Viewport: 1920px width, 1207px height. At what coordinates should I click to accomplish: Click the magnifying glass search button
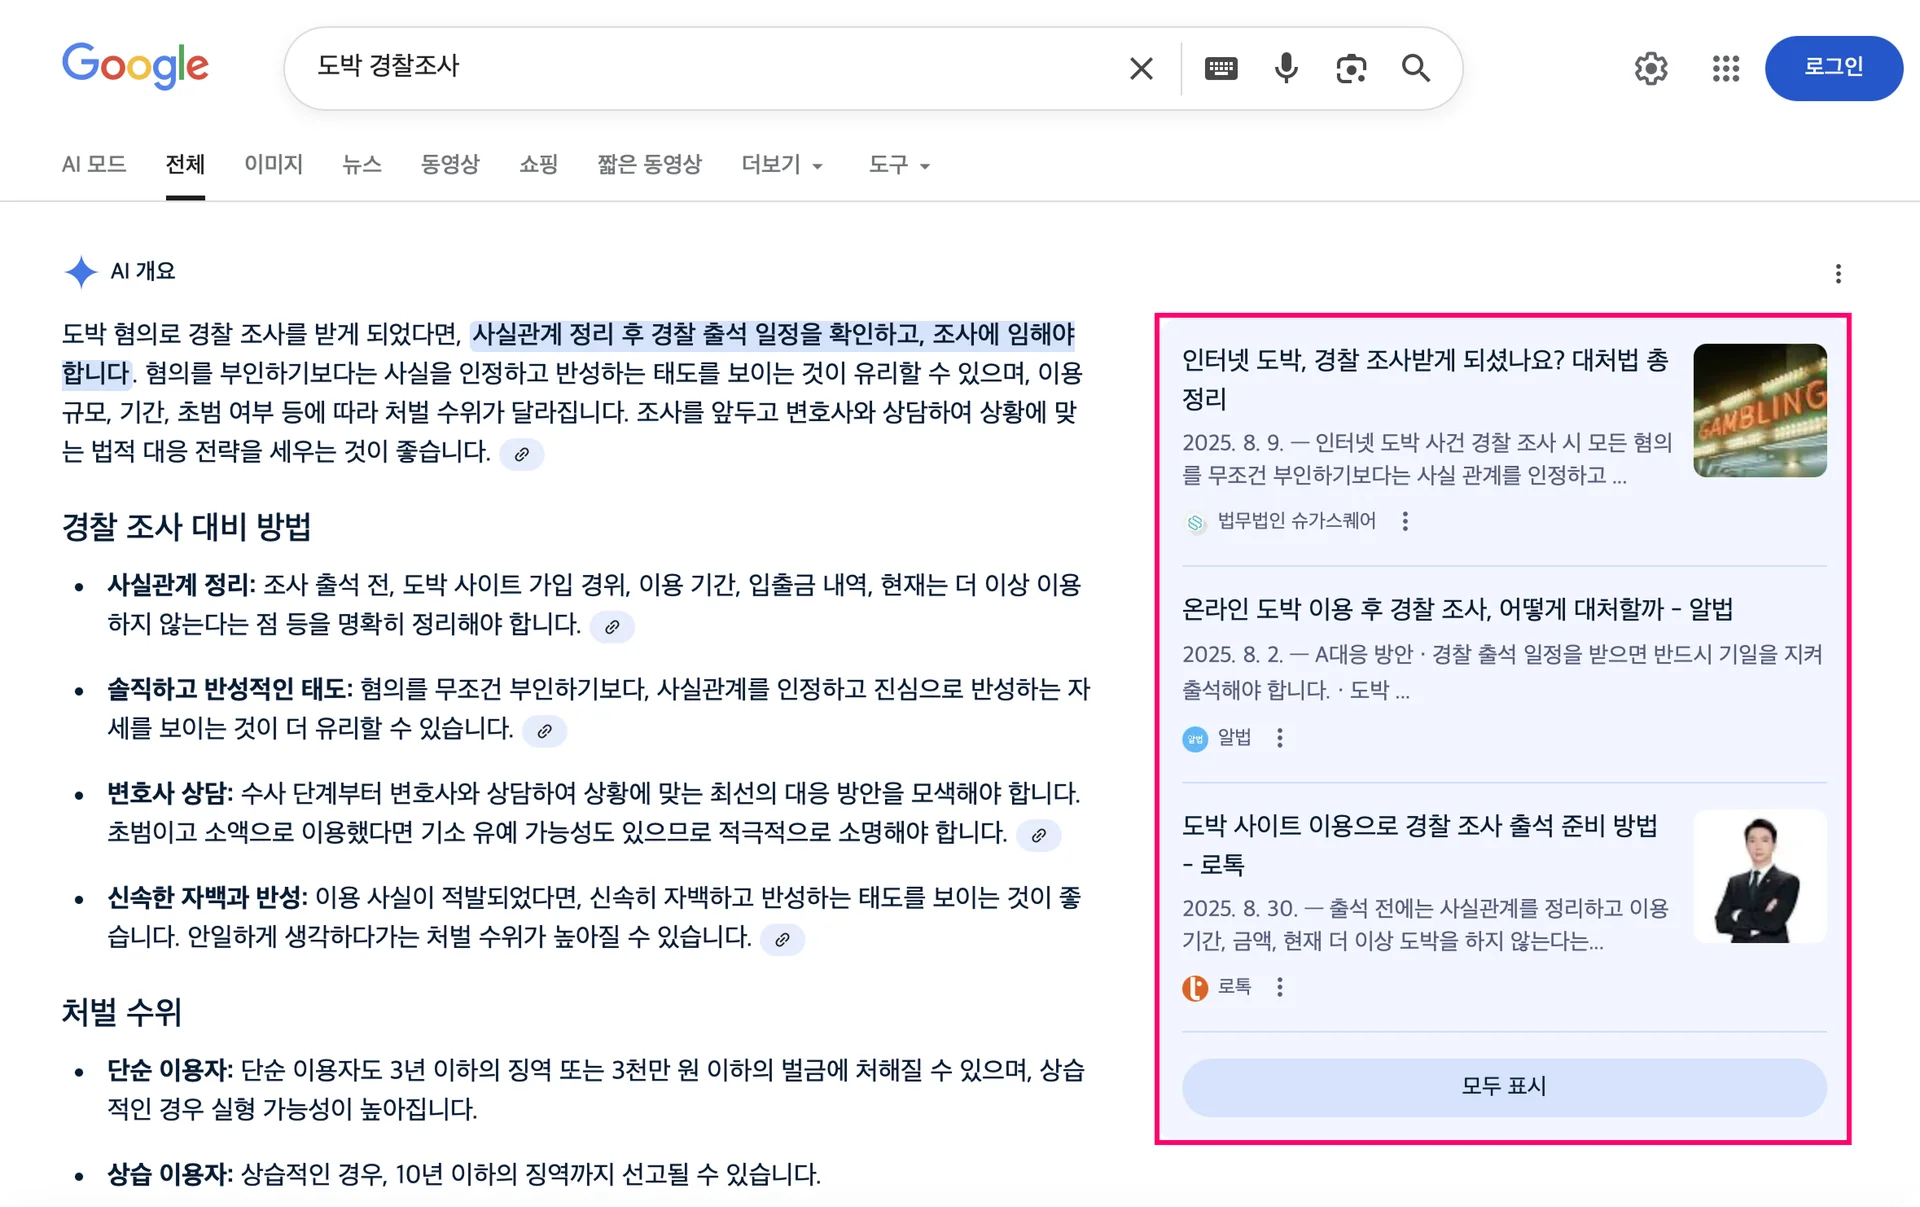[x=1415, y=68]
